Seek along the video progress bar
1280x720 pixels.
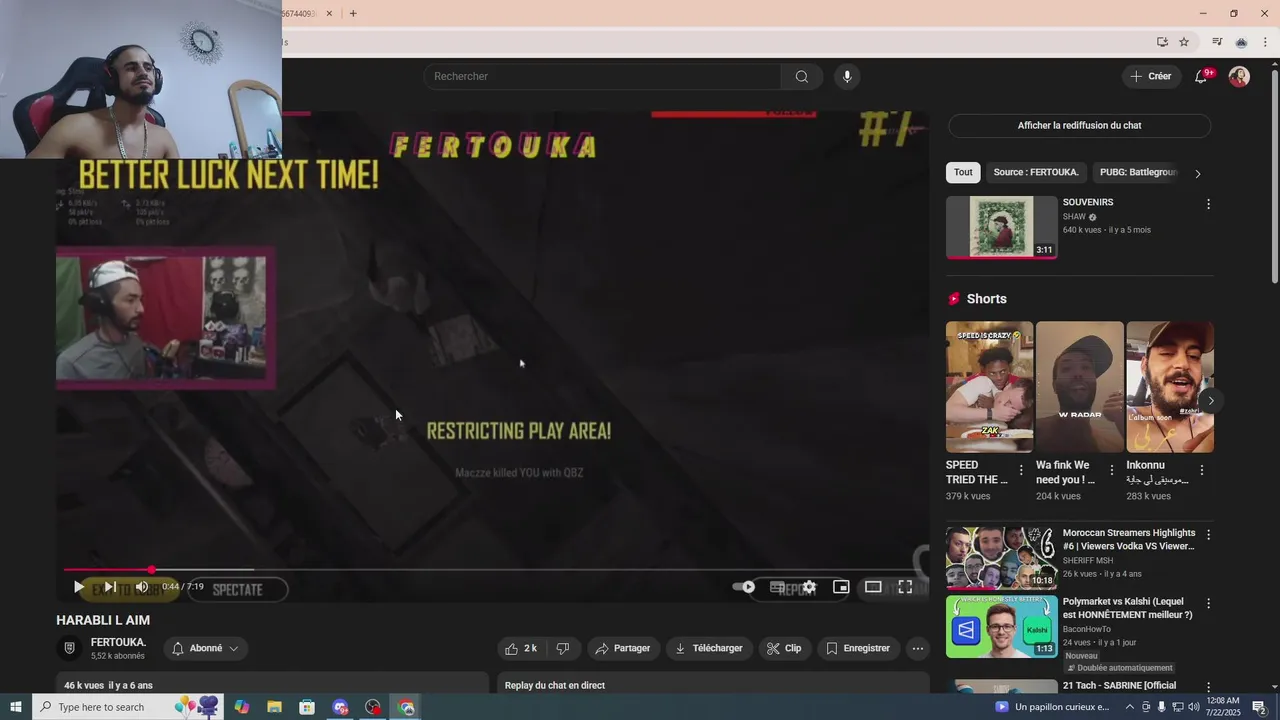492,570
